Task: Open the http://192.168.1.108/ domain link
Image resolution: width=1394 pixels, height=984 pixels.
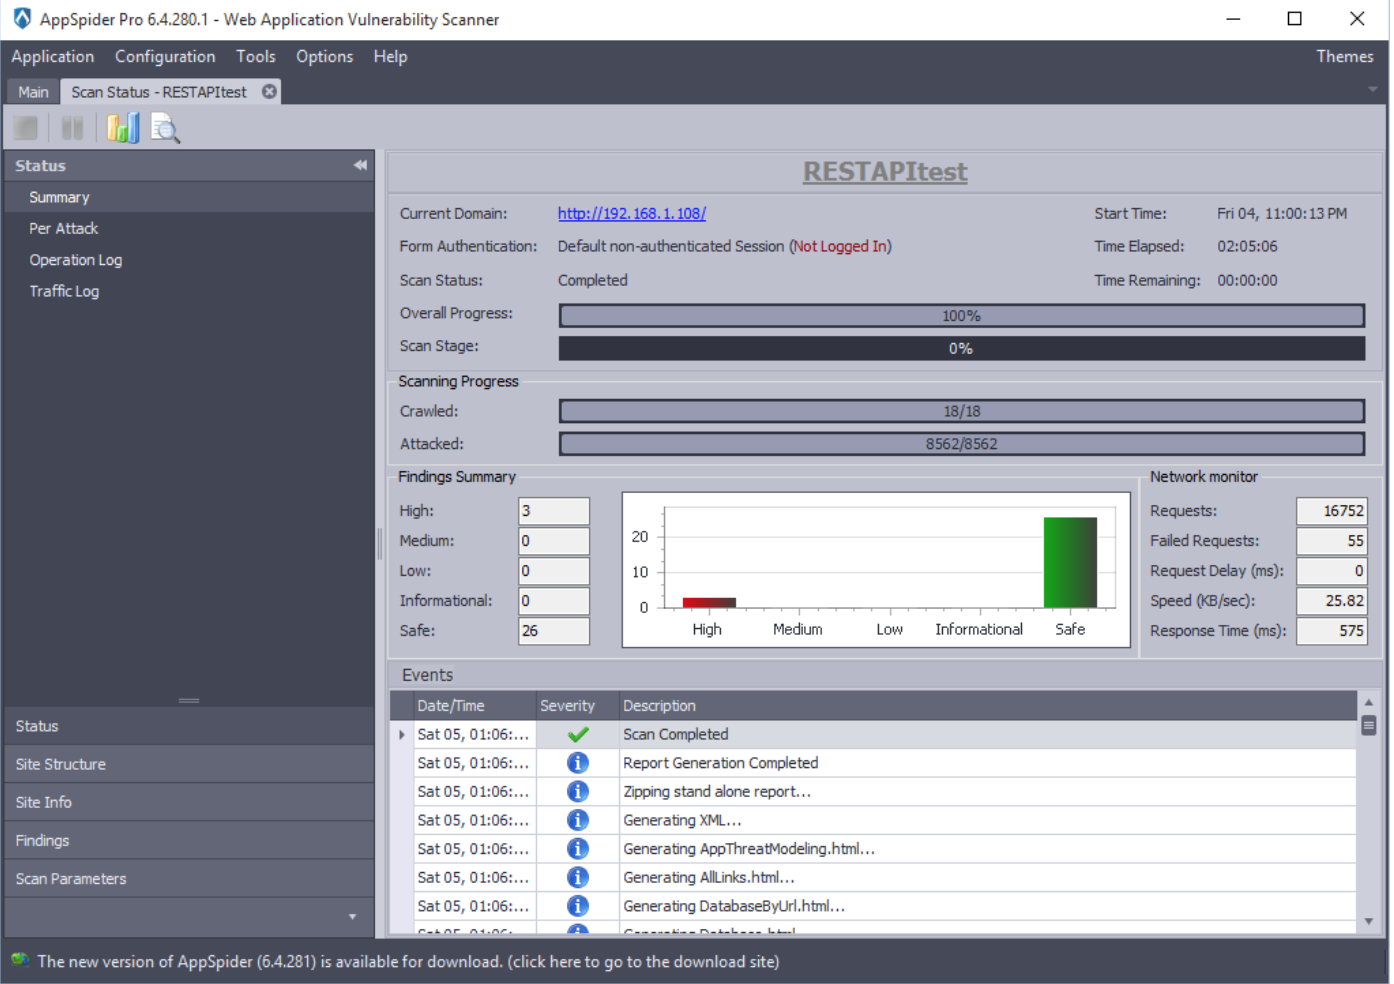Action: point(632,213)
